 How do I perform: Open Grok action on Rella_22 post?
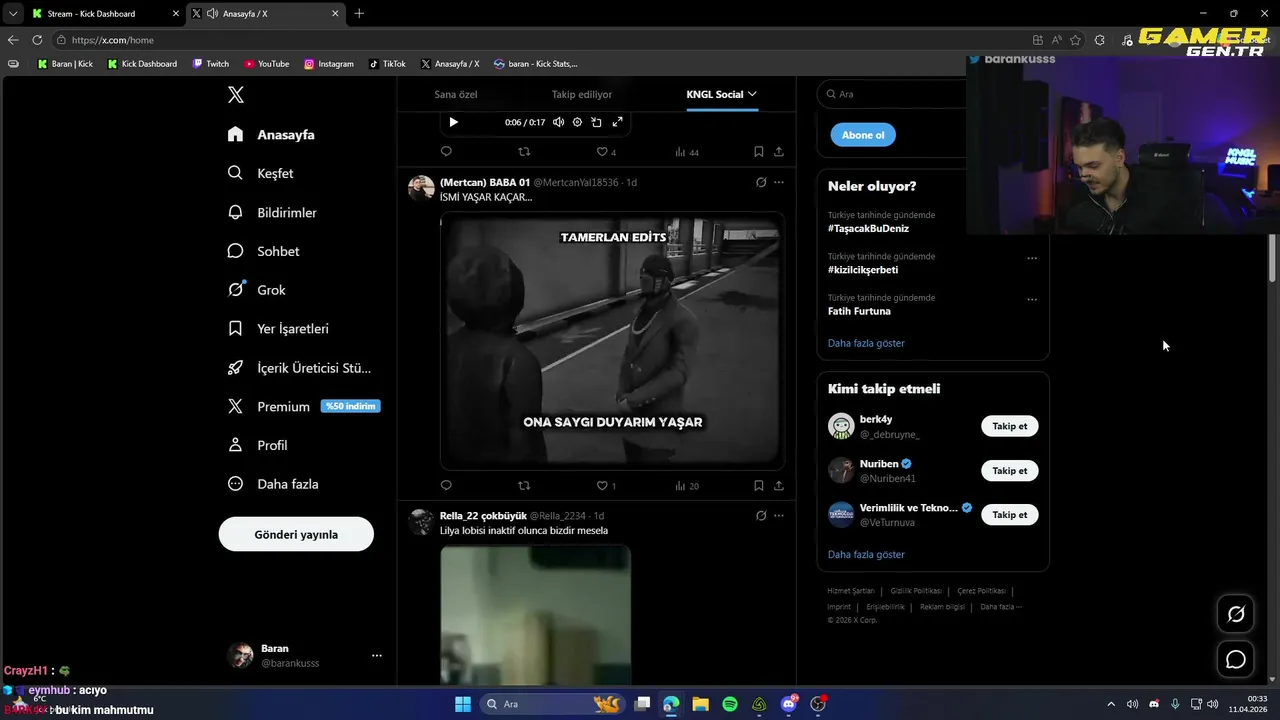pyautogui.click(x=761, y=516)
